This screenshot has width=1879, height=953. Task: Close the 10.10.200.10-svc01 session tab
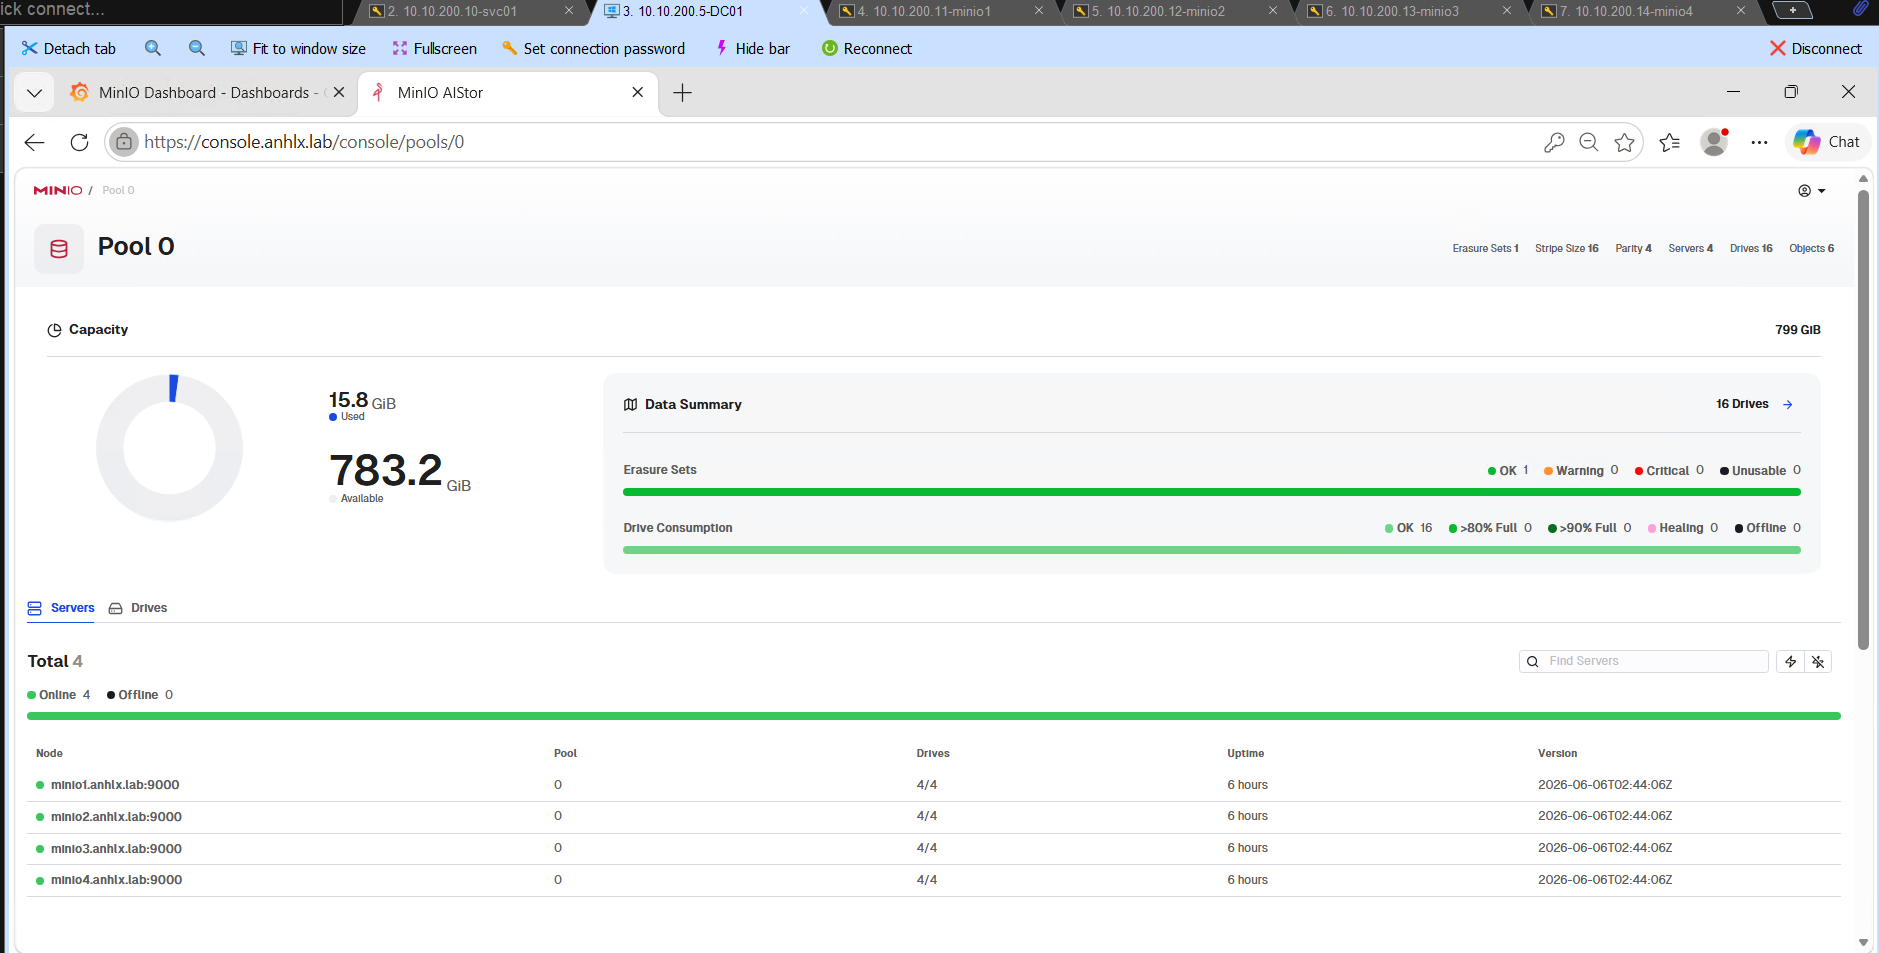569,11
